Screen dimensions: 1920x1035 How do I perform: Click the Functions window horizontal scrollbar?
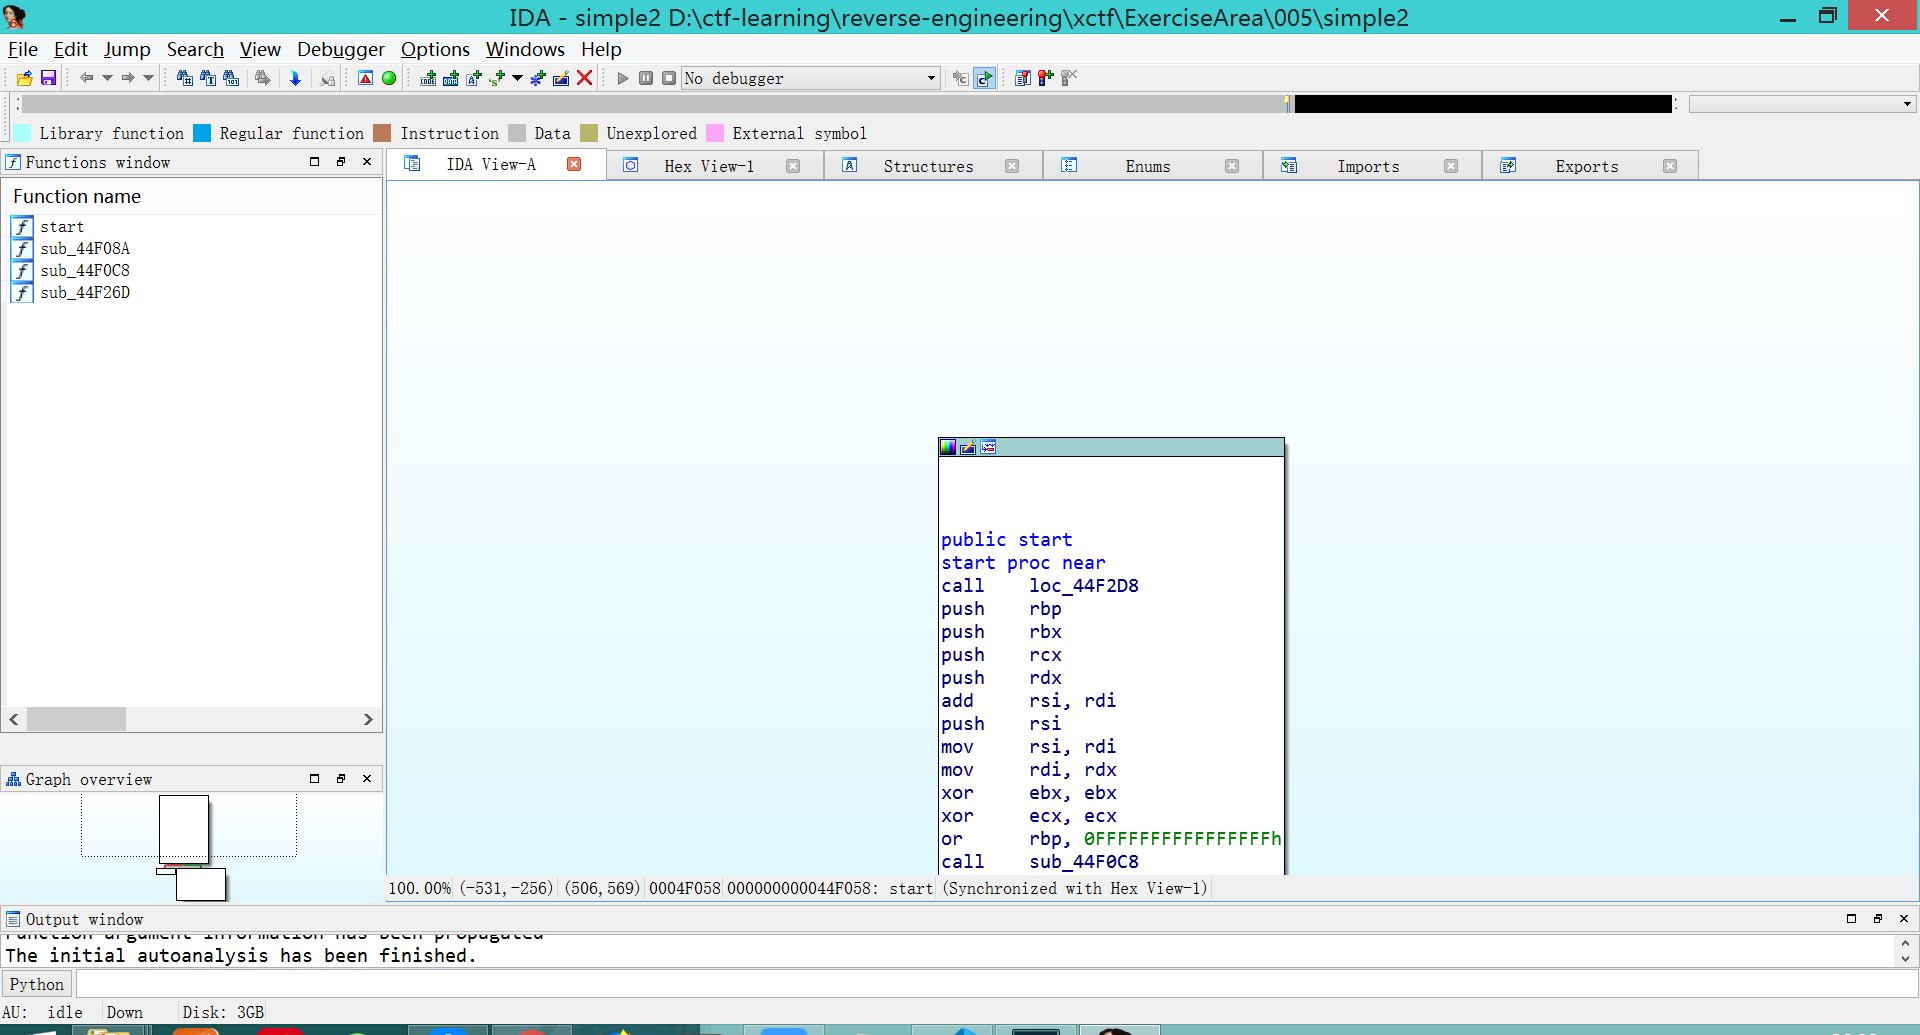click(x=78, y=718)
